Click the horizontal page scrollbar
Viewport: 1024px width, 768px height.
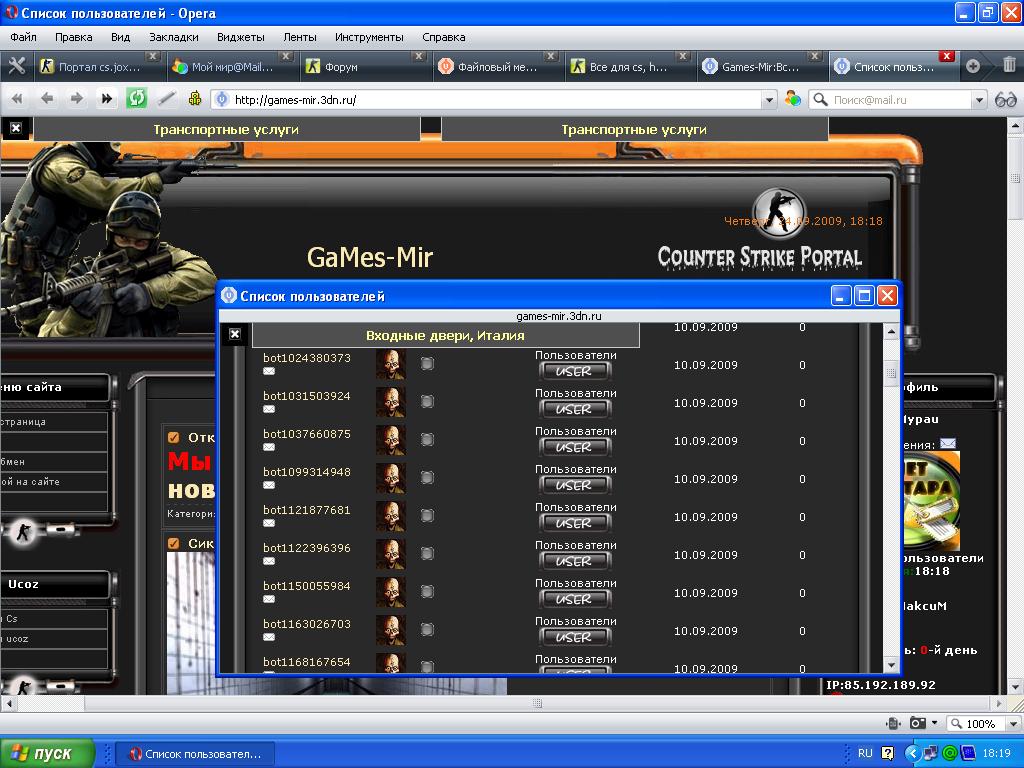point(503,703)
